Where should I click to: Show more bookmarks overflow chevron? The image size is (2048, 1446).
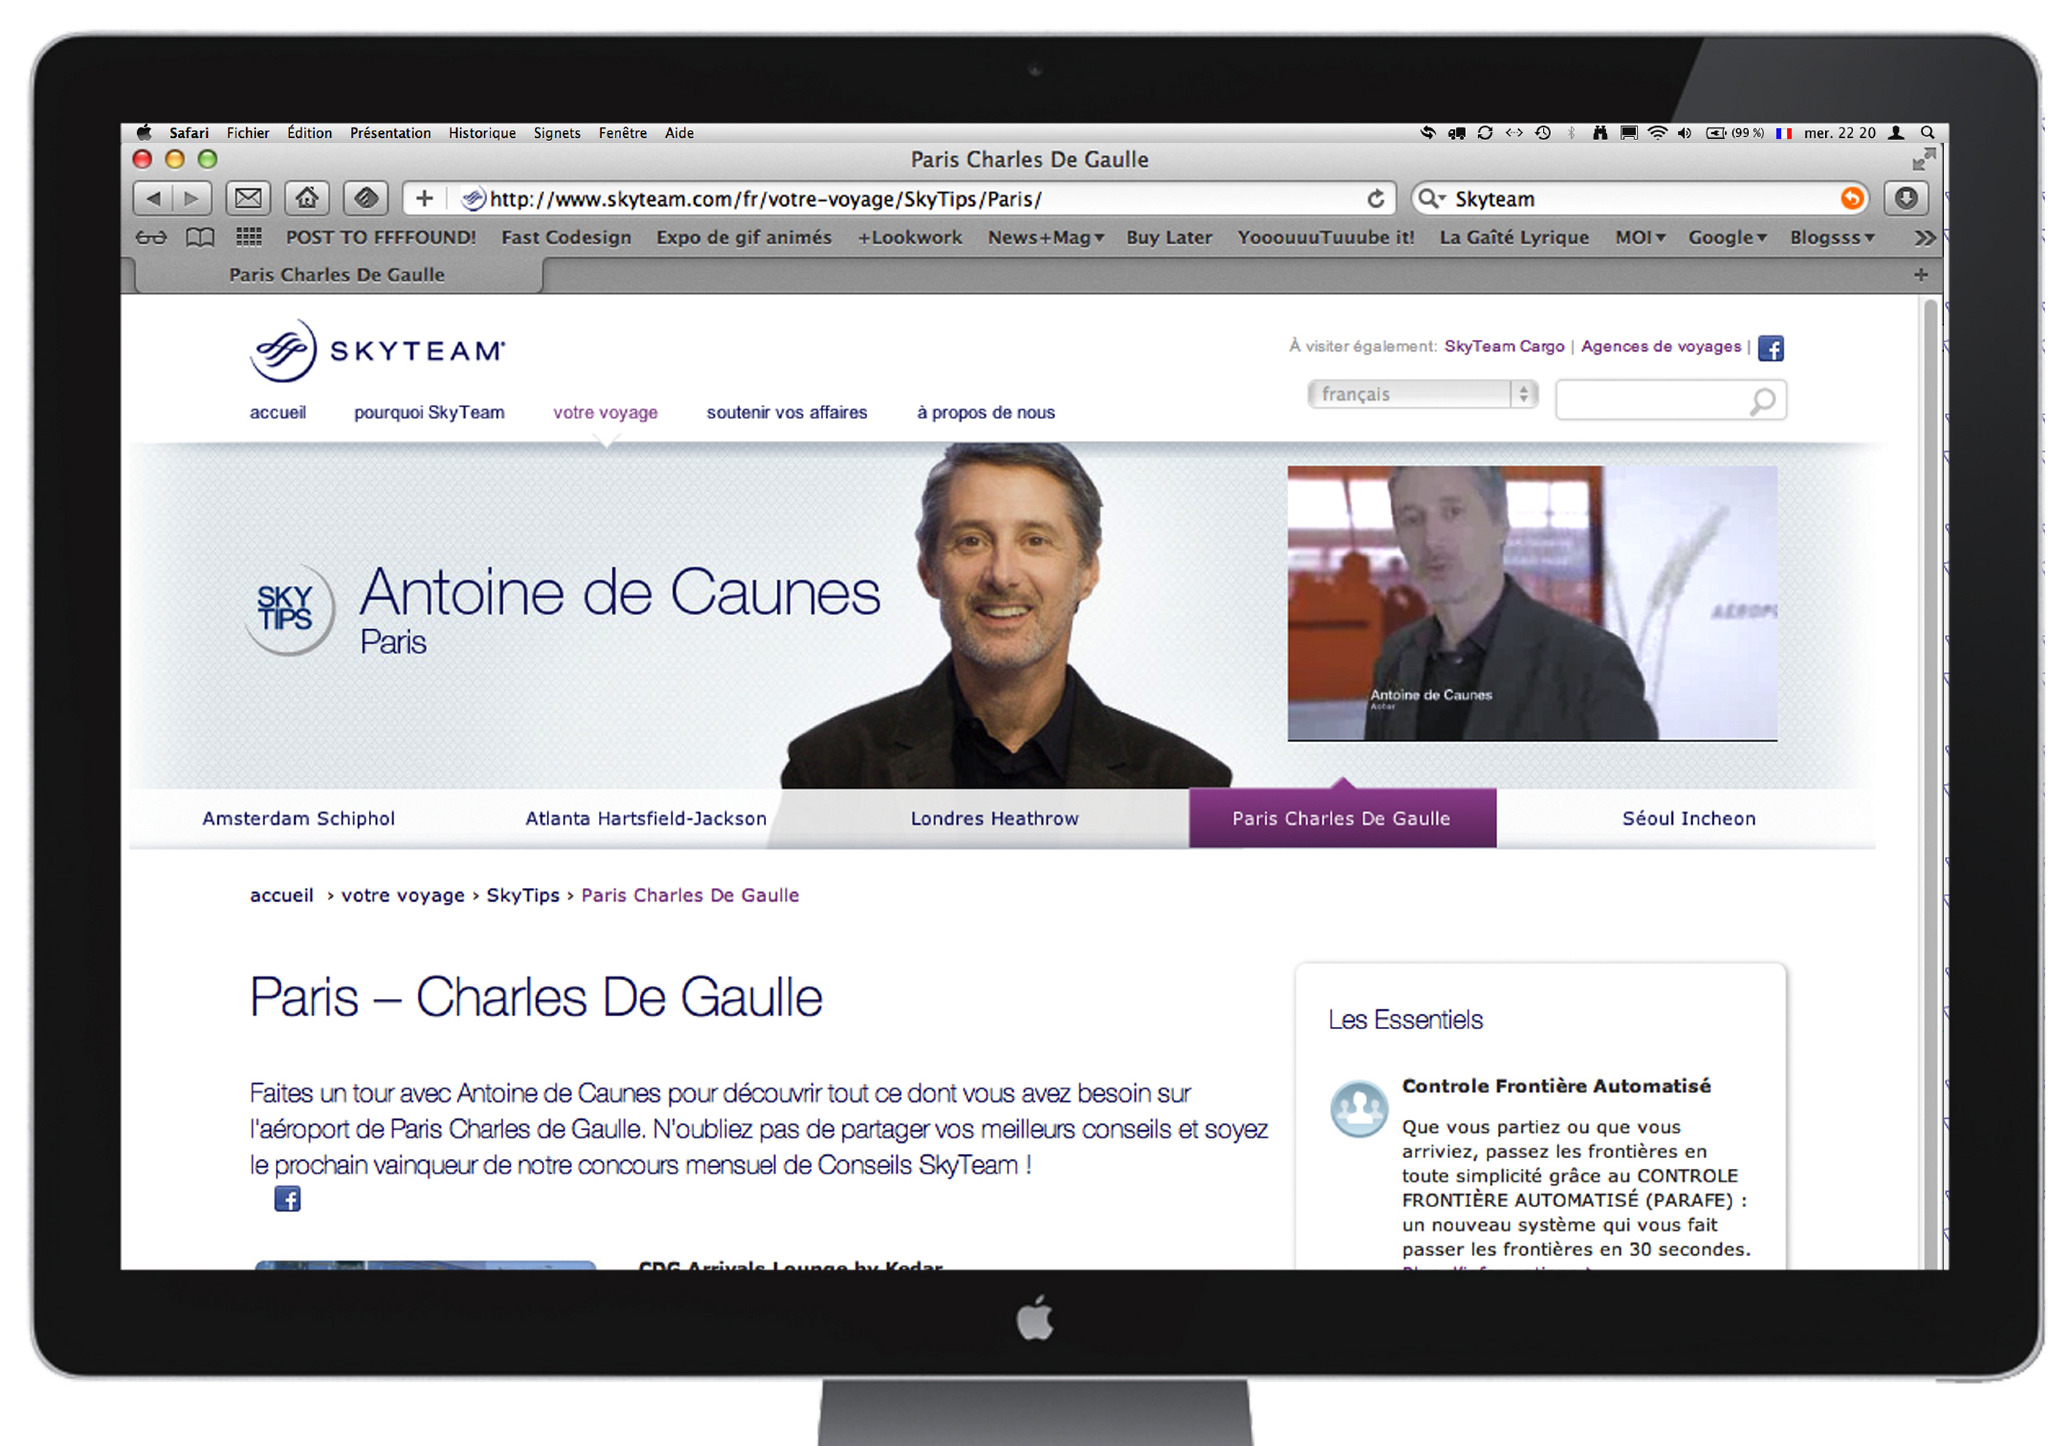[x=1923, y=238]
